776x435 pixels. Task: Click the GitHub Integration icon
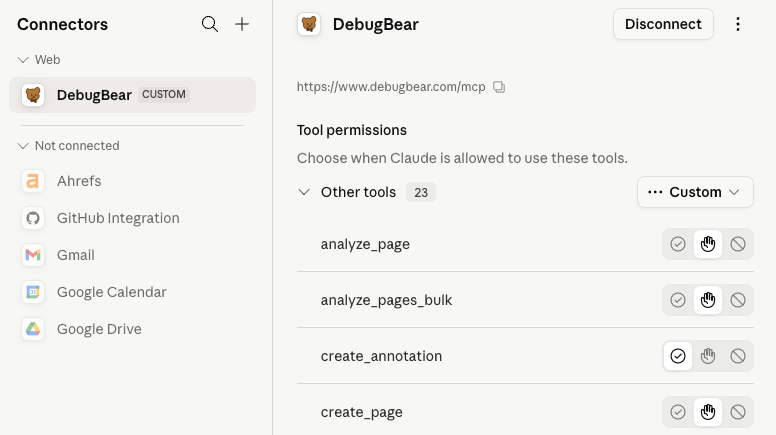pos(33,218)
